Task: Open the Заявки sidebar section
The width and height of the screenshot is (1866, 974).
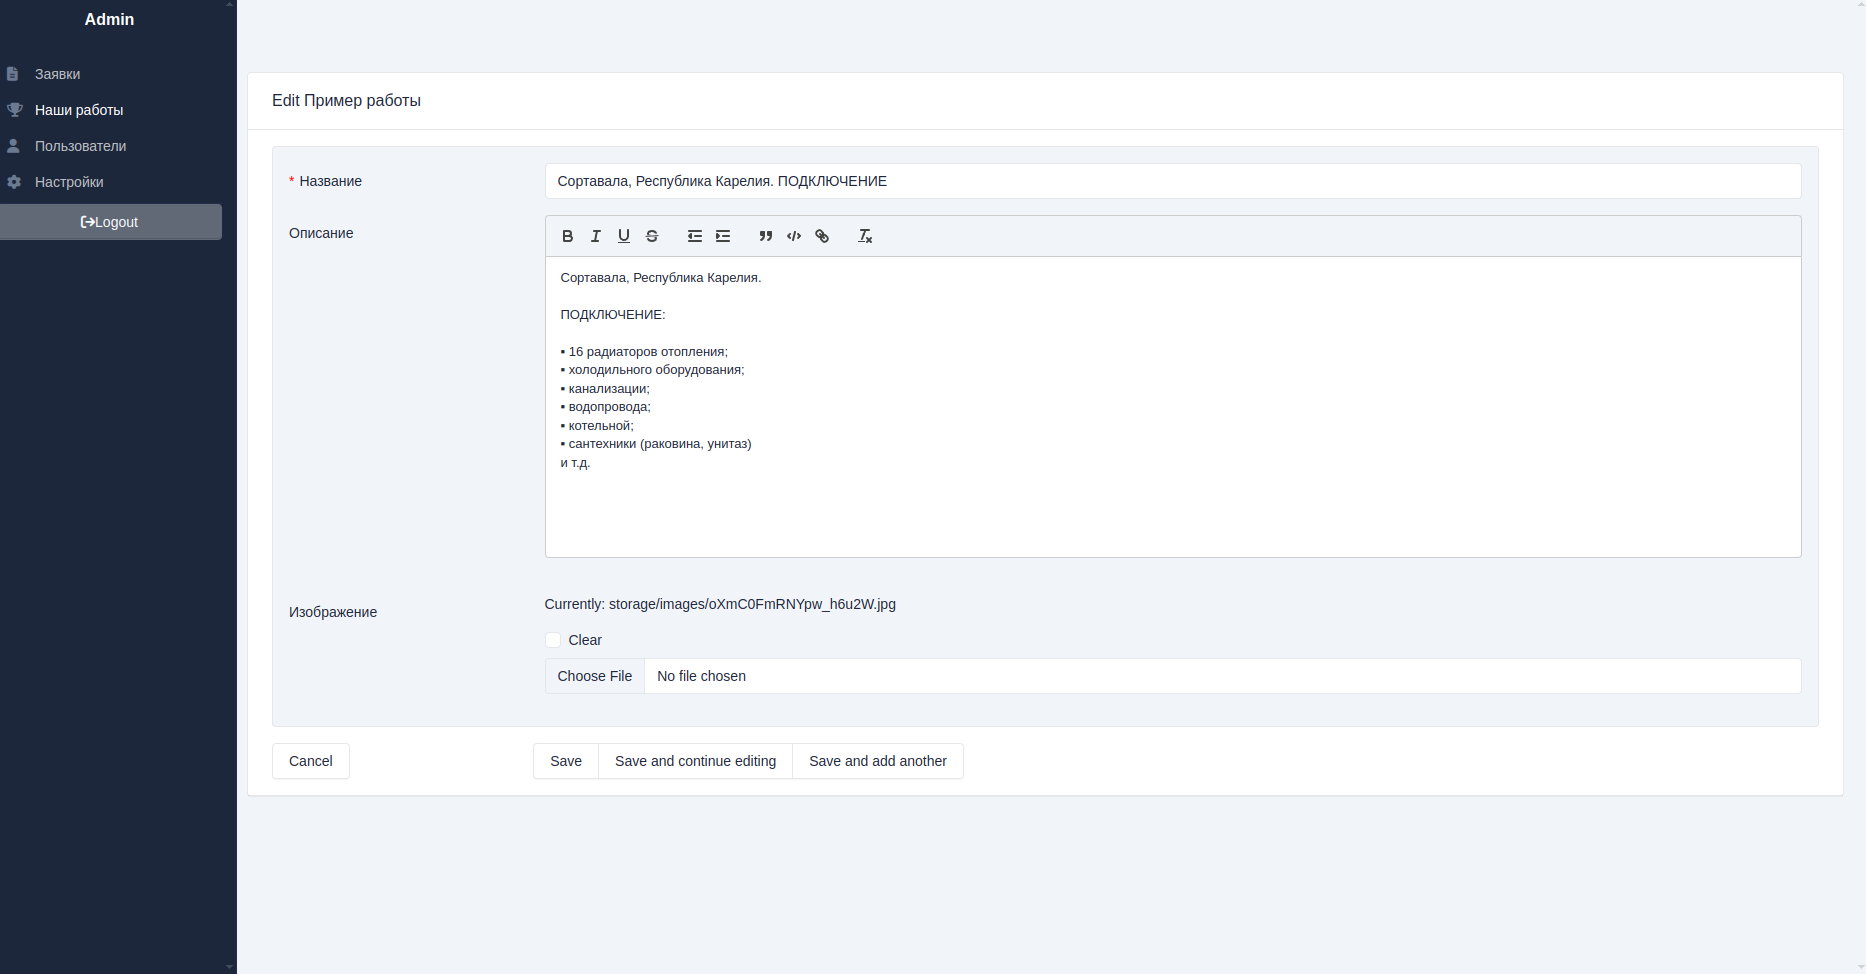Action: pos(57,74)
